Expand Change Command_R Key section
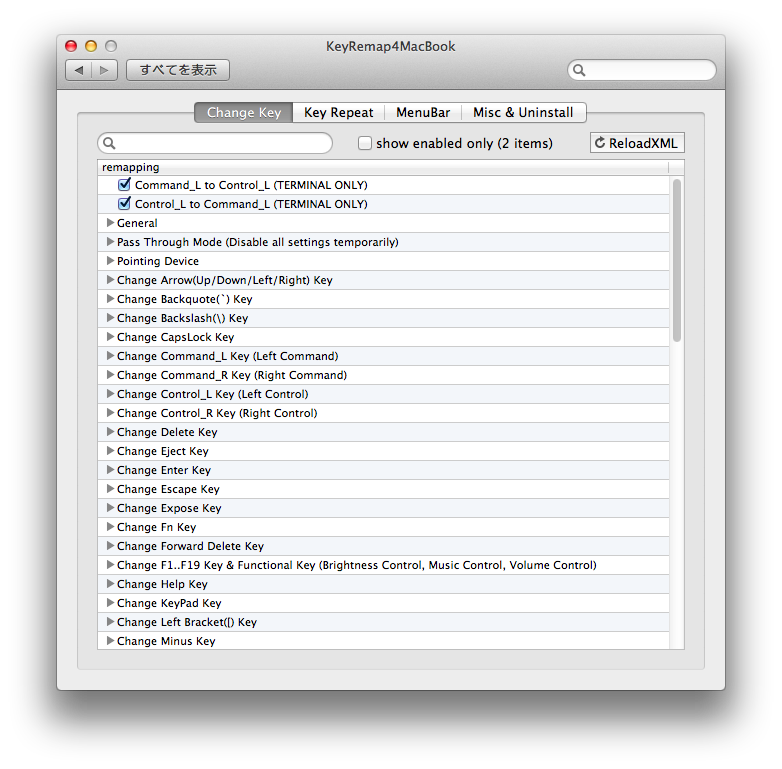The height and width of the screenshot is (769, 782). [x=111, y=375]
